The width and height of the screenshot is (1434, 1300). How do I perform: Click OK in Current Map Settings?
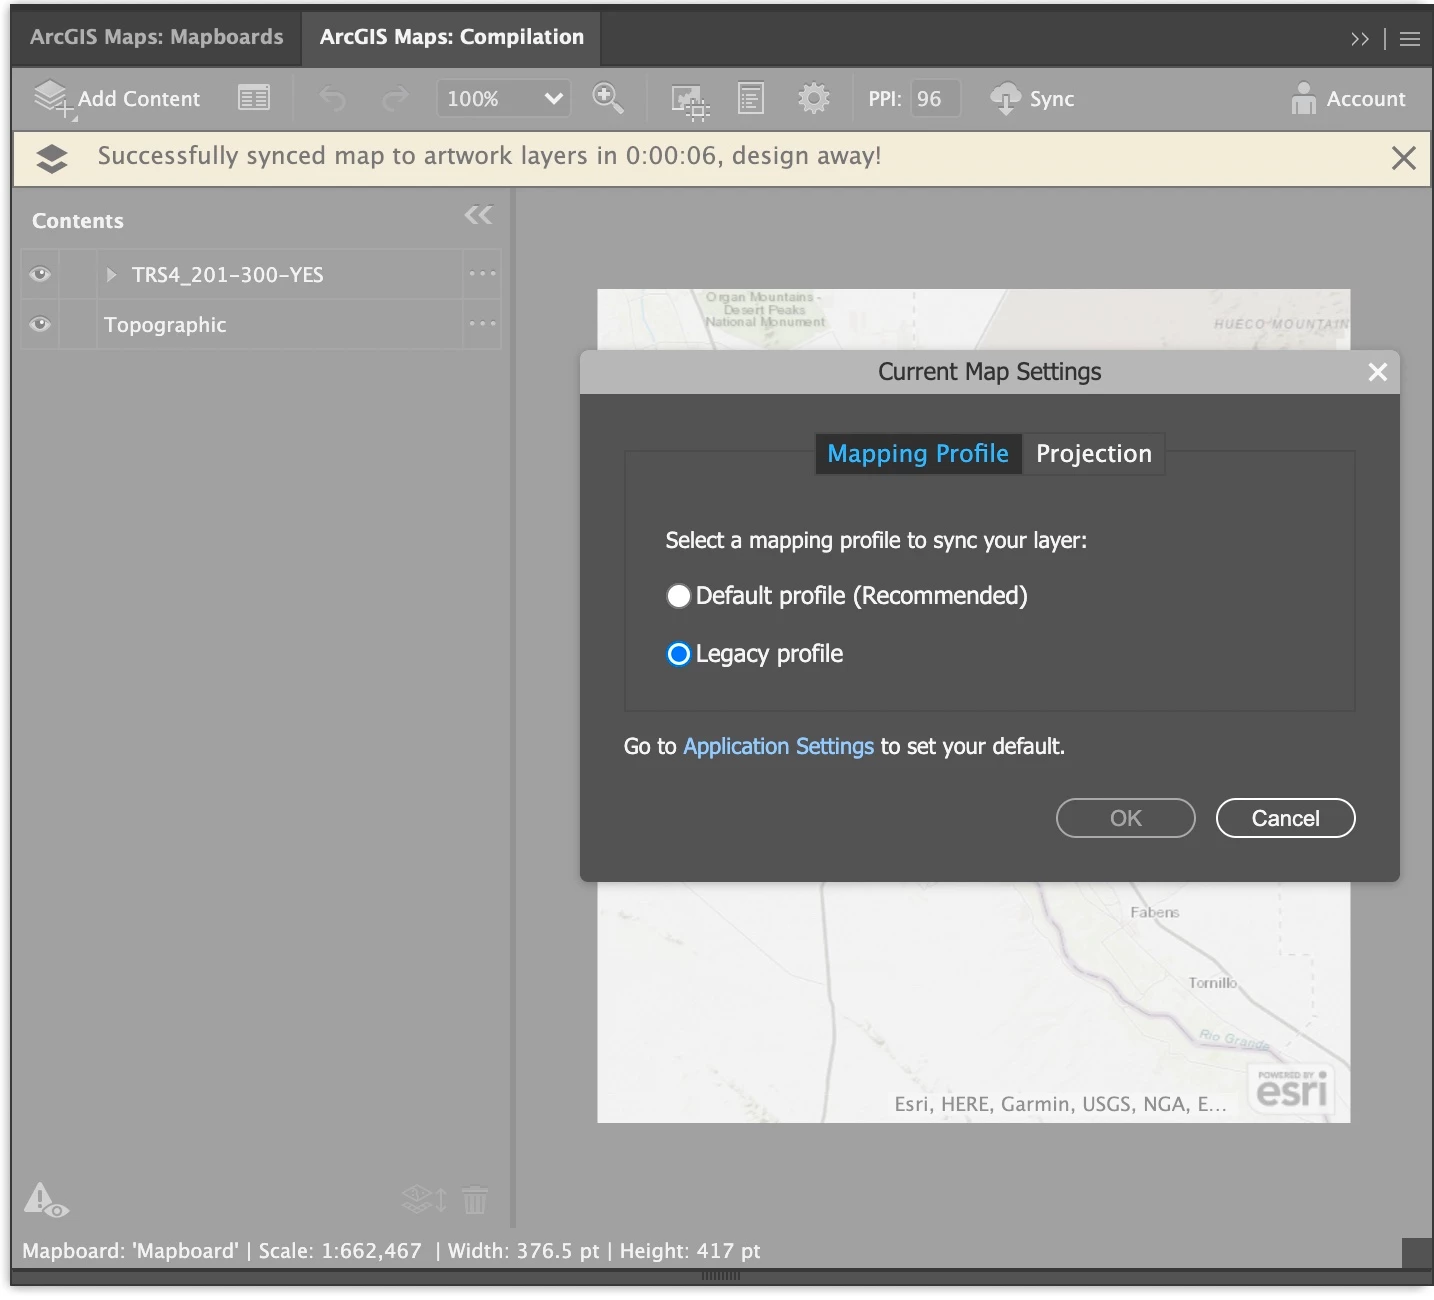(1126, 818)
